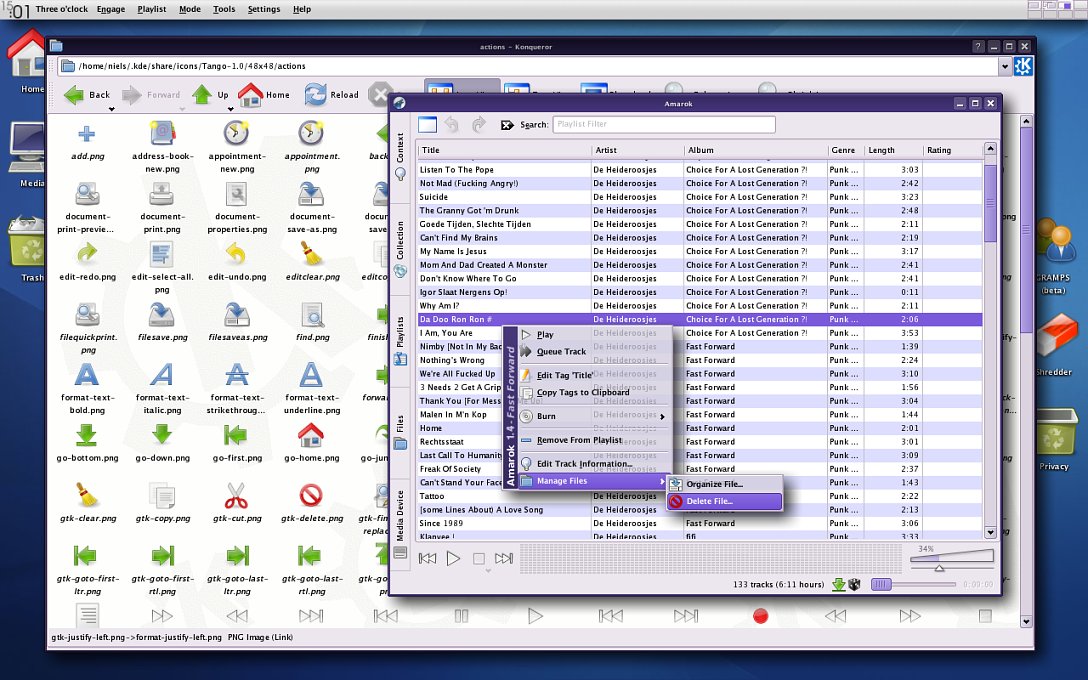This screenshot has width=1088, height=680.
Task: Select the go-home.png file icon
Action: 311,436
